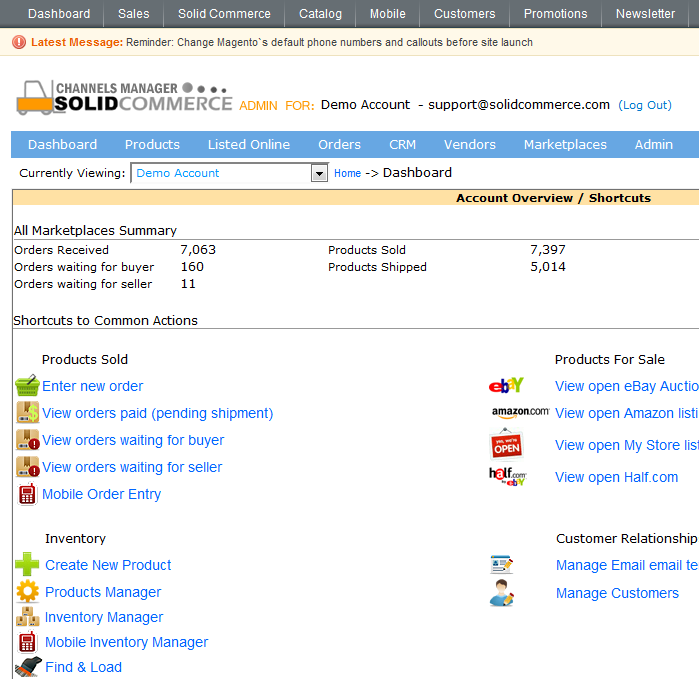Open View open eBay Auctions link
The height and width of the screenshot is (679, 699).
click(x=627, y=386)
